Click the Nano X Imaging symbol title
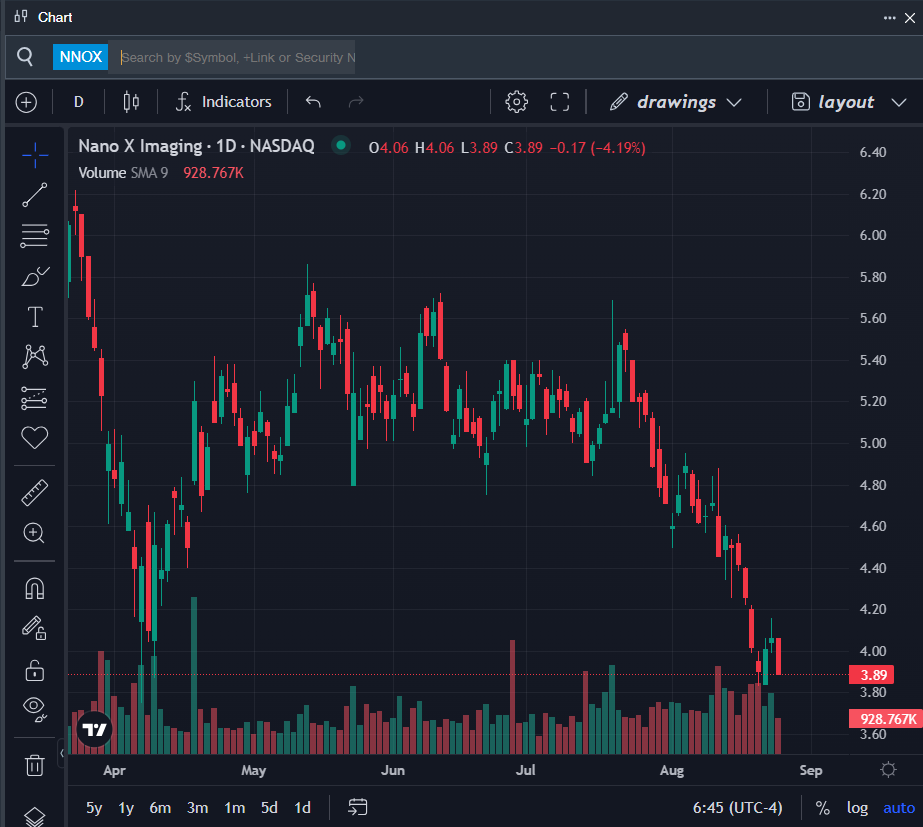 (x=196, y=146)
